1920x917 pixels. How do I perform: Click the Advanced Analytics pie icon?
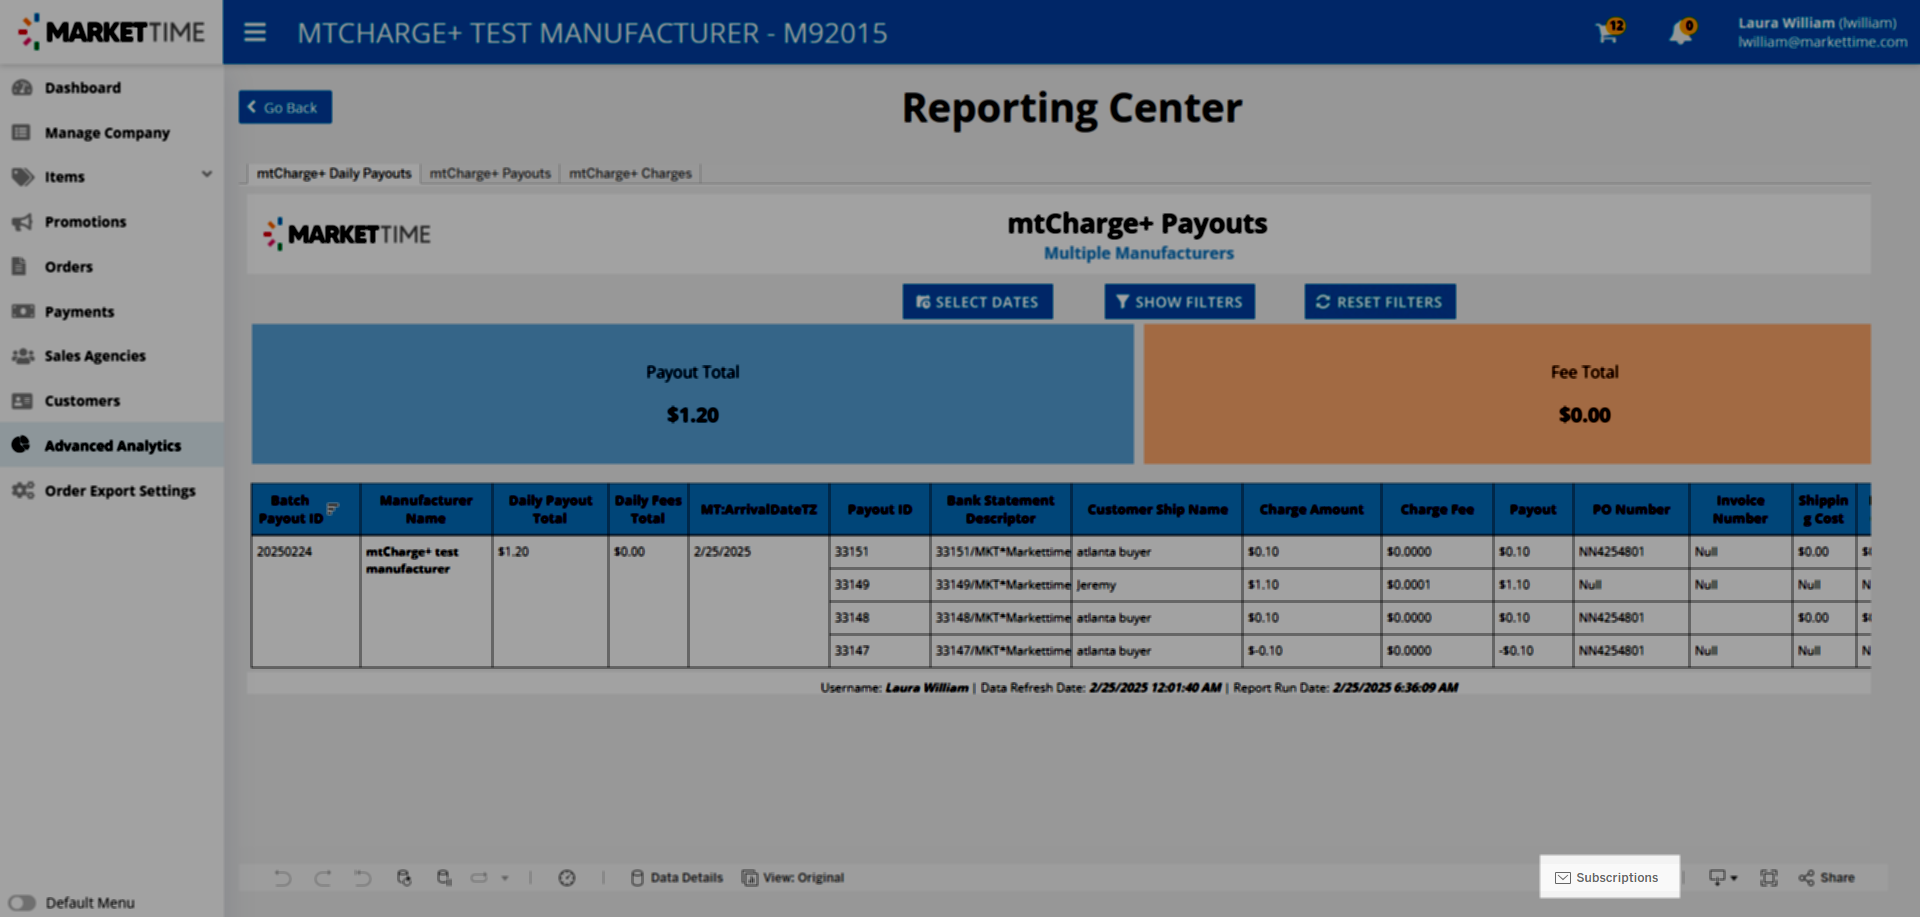(21, 445)
